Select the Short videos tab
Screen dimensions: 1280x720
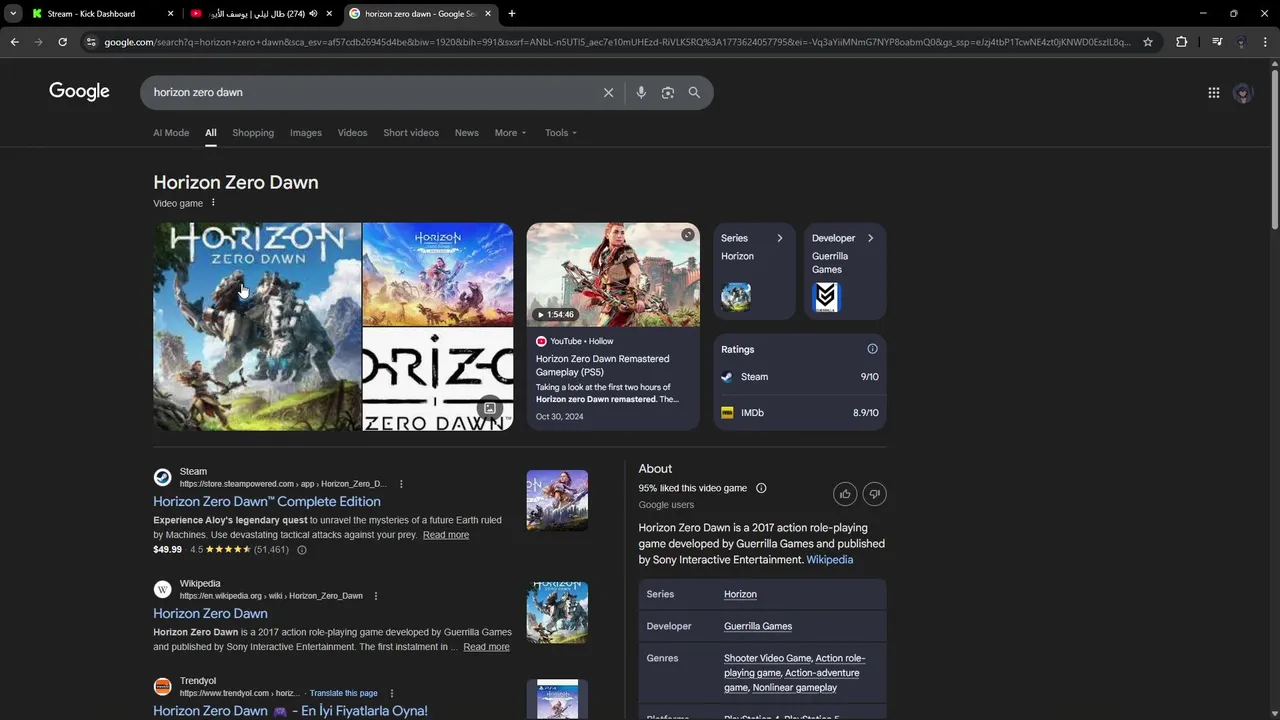coord(411,133)
